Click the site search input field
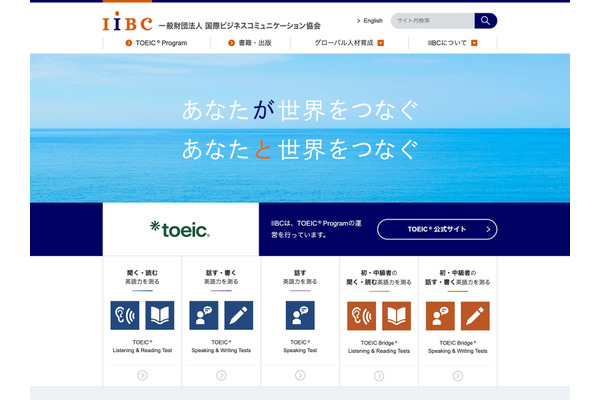The image size is (600, 400). [432, 21]
